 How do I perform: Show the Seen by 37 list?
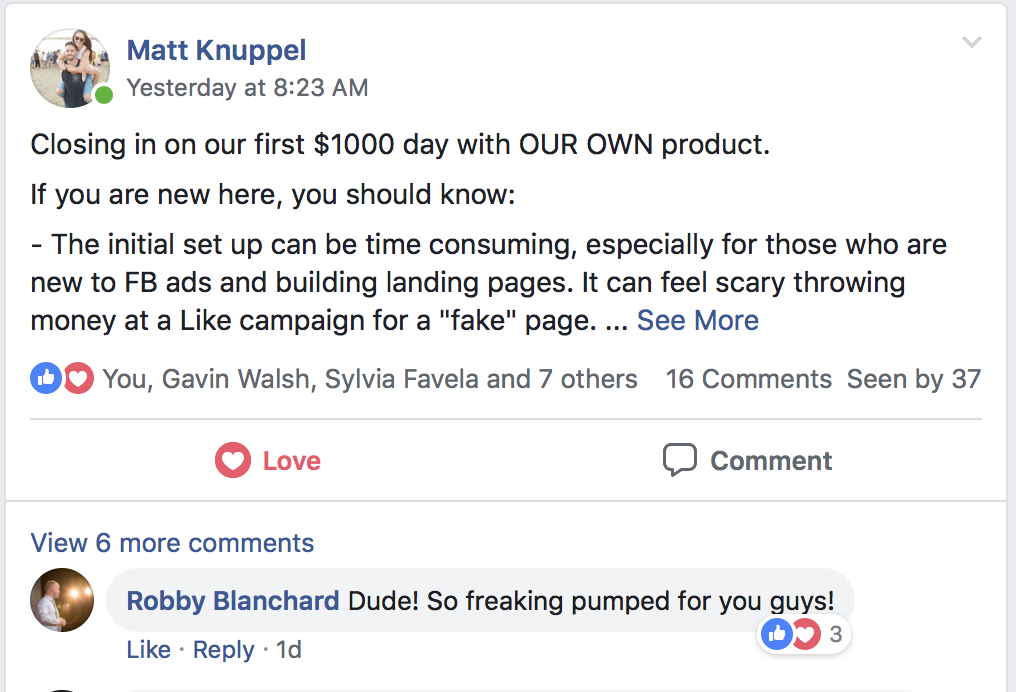pos(913,379)
